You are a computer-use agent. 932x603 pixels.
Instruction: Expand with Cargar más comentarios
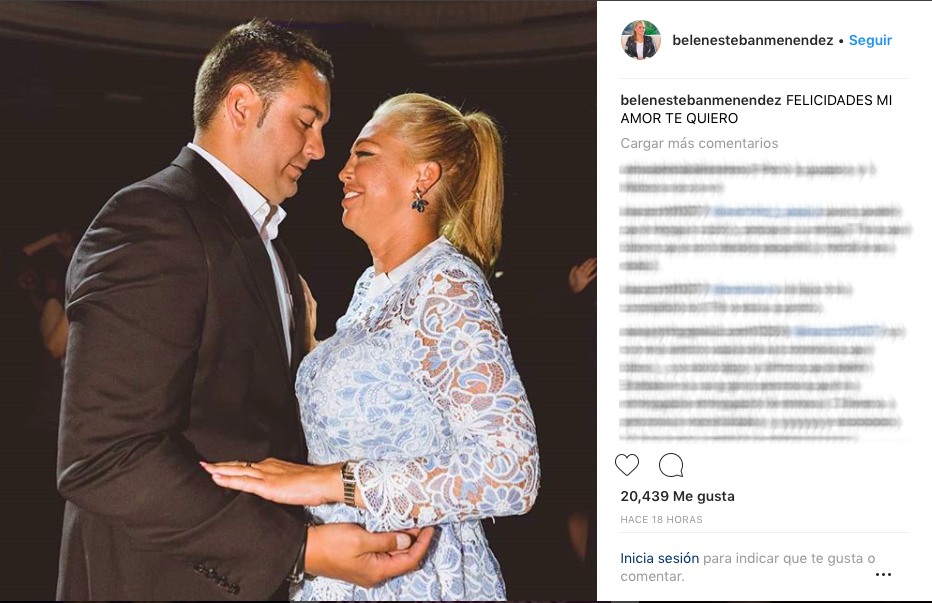point(699,143)
